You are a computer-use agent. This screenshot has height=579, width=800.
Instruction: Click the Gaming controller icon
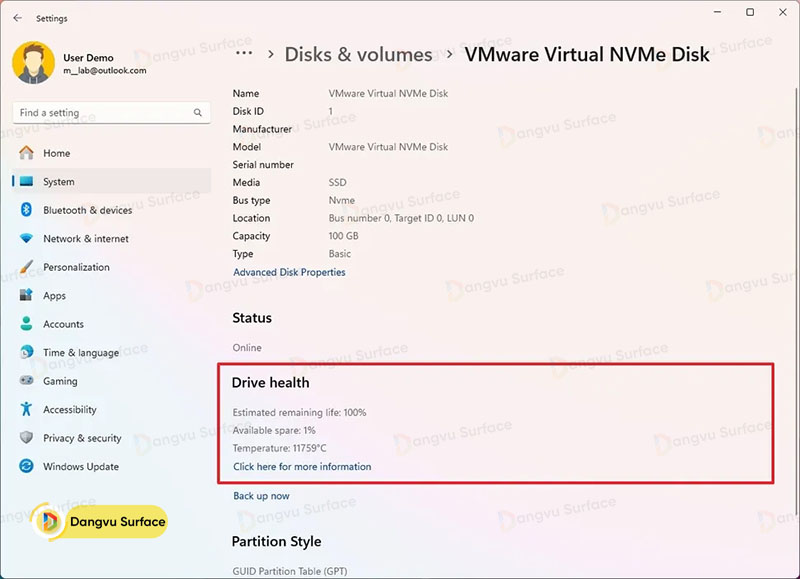25,381
